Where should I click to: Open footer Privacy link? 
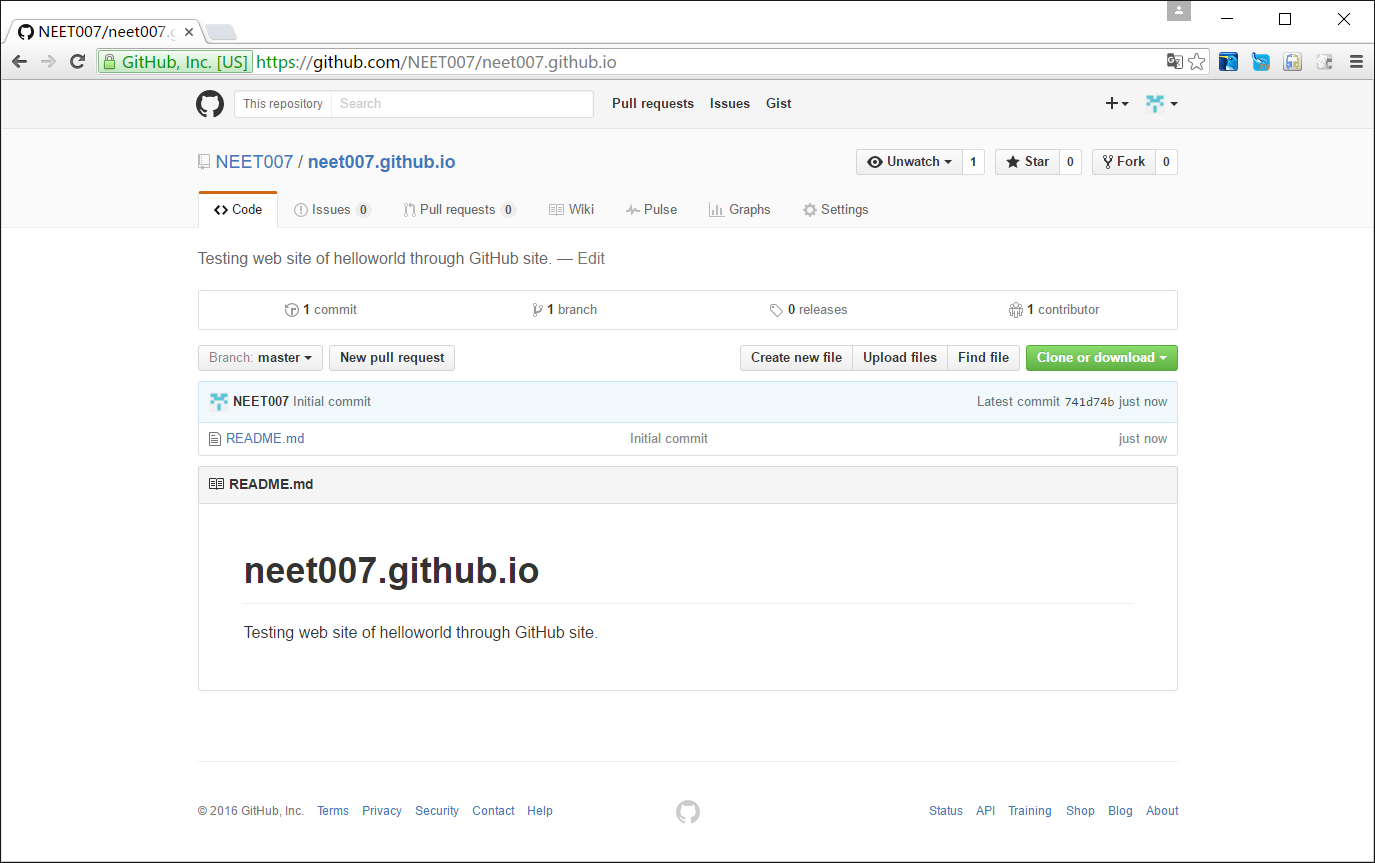click(x=382, y=811)
